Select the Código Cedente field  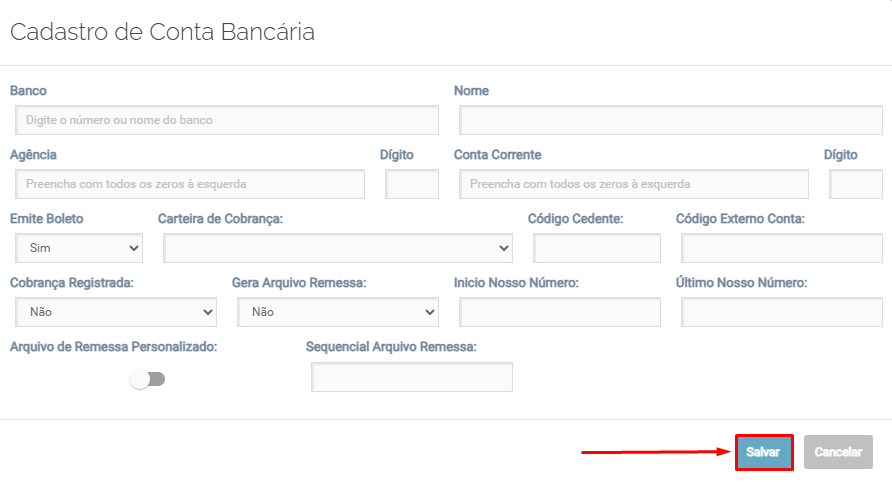coord(597,248)
